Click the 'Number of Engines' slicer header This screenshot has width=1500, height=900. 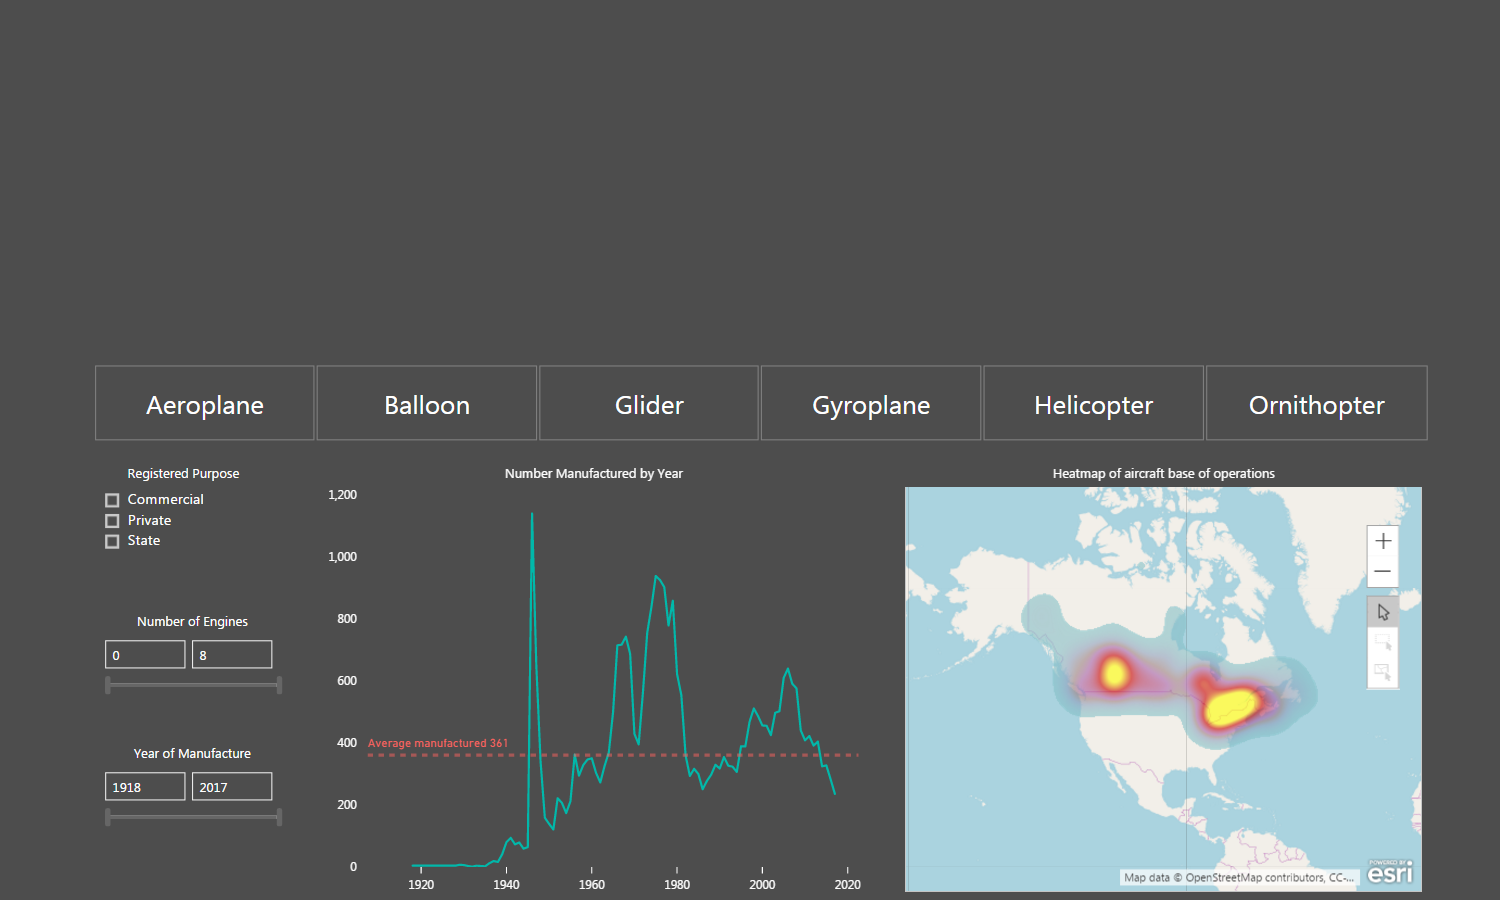pos(192,622)
